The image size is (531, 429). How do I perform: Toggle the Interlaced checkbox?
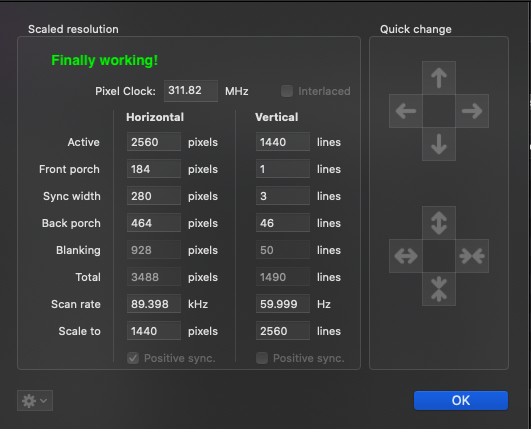pos(287,91)
